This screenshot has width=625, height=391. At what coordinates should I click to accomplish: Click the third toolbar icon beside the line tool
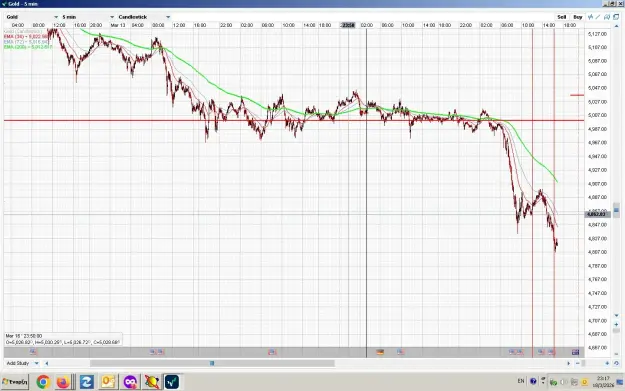607,17
